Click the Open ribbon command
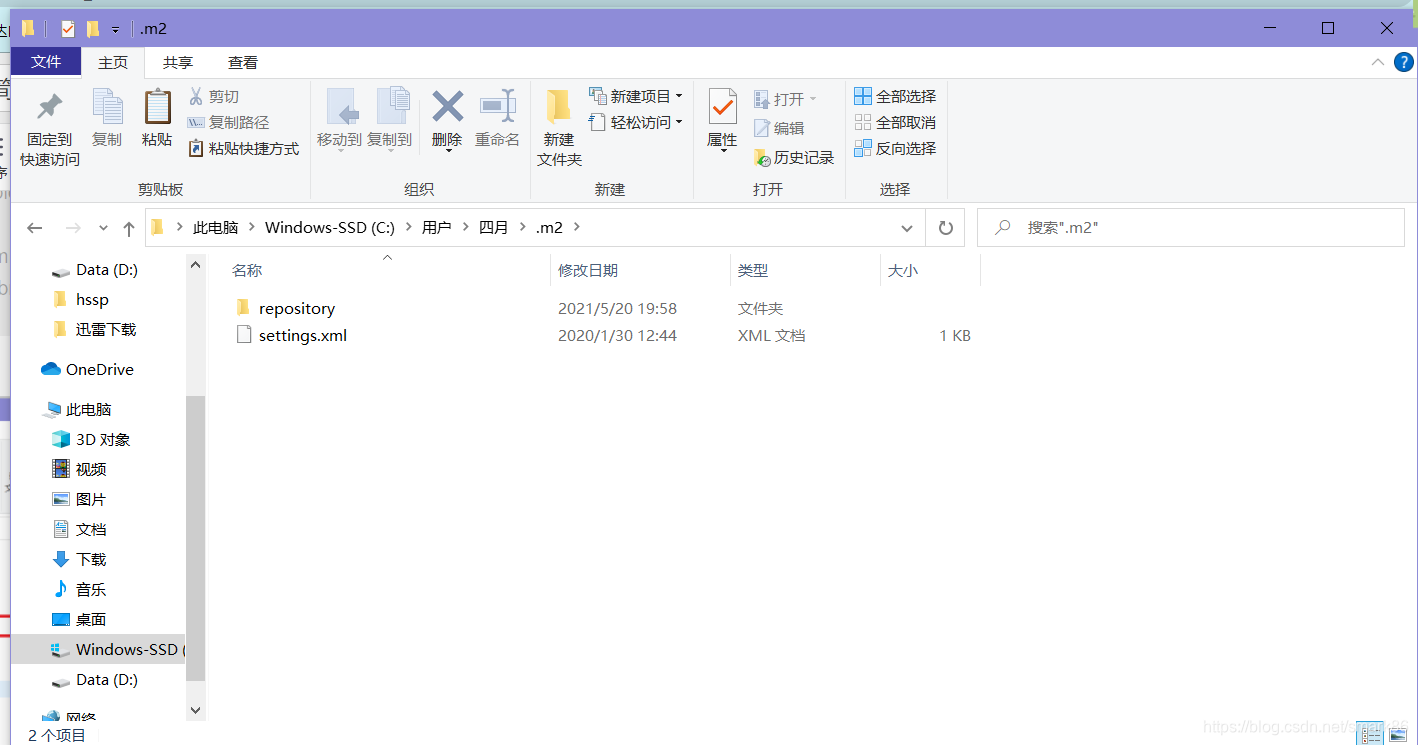1418x745 pixels. click(785, 99)
